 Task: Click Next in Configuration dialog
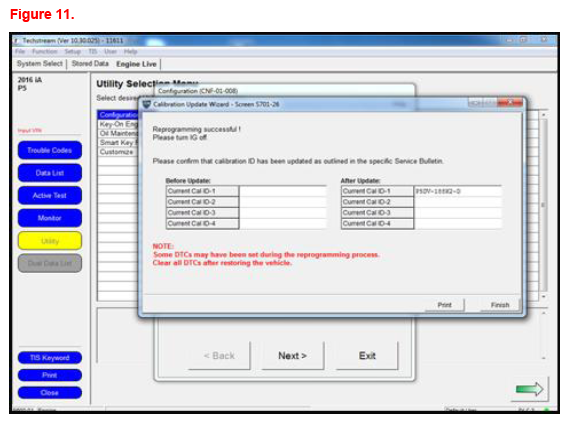(x=292, y=356)
